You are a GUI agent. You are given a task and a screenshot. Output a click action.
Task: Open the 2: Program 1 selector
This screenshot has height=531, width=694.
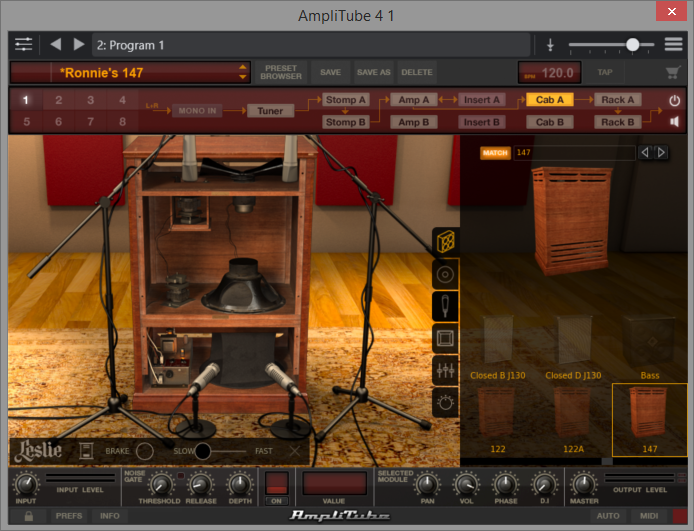[x=311, y=45]
